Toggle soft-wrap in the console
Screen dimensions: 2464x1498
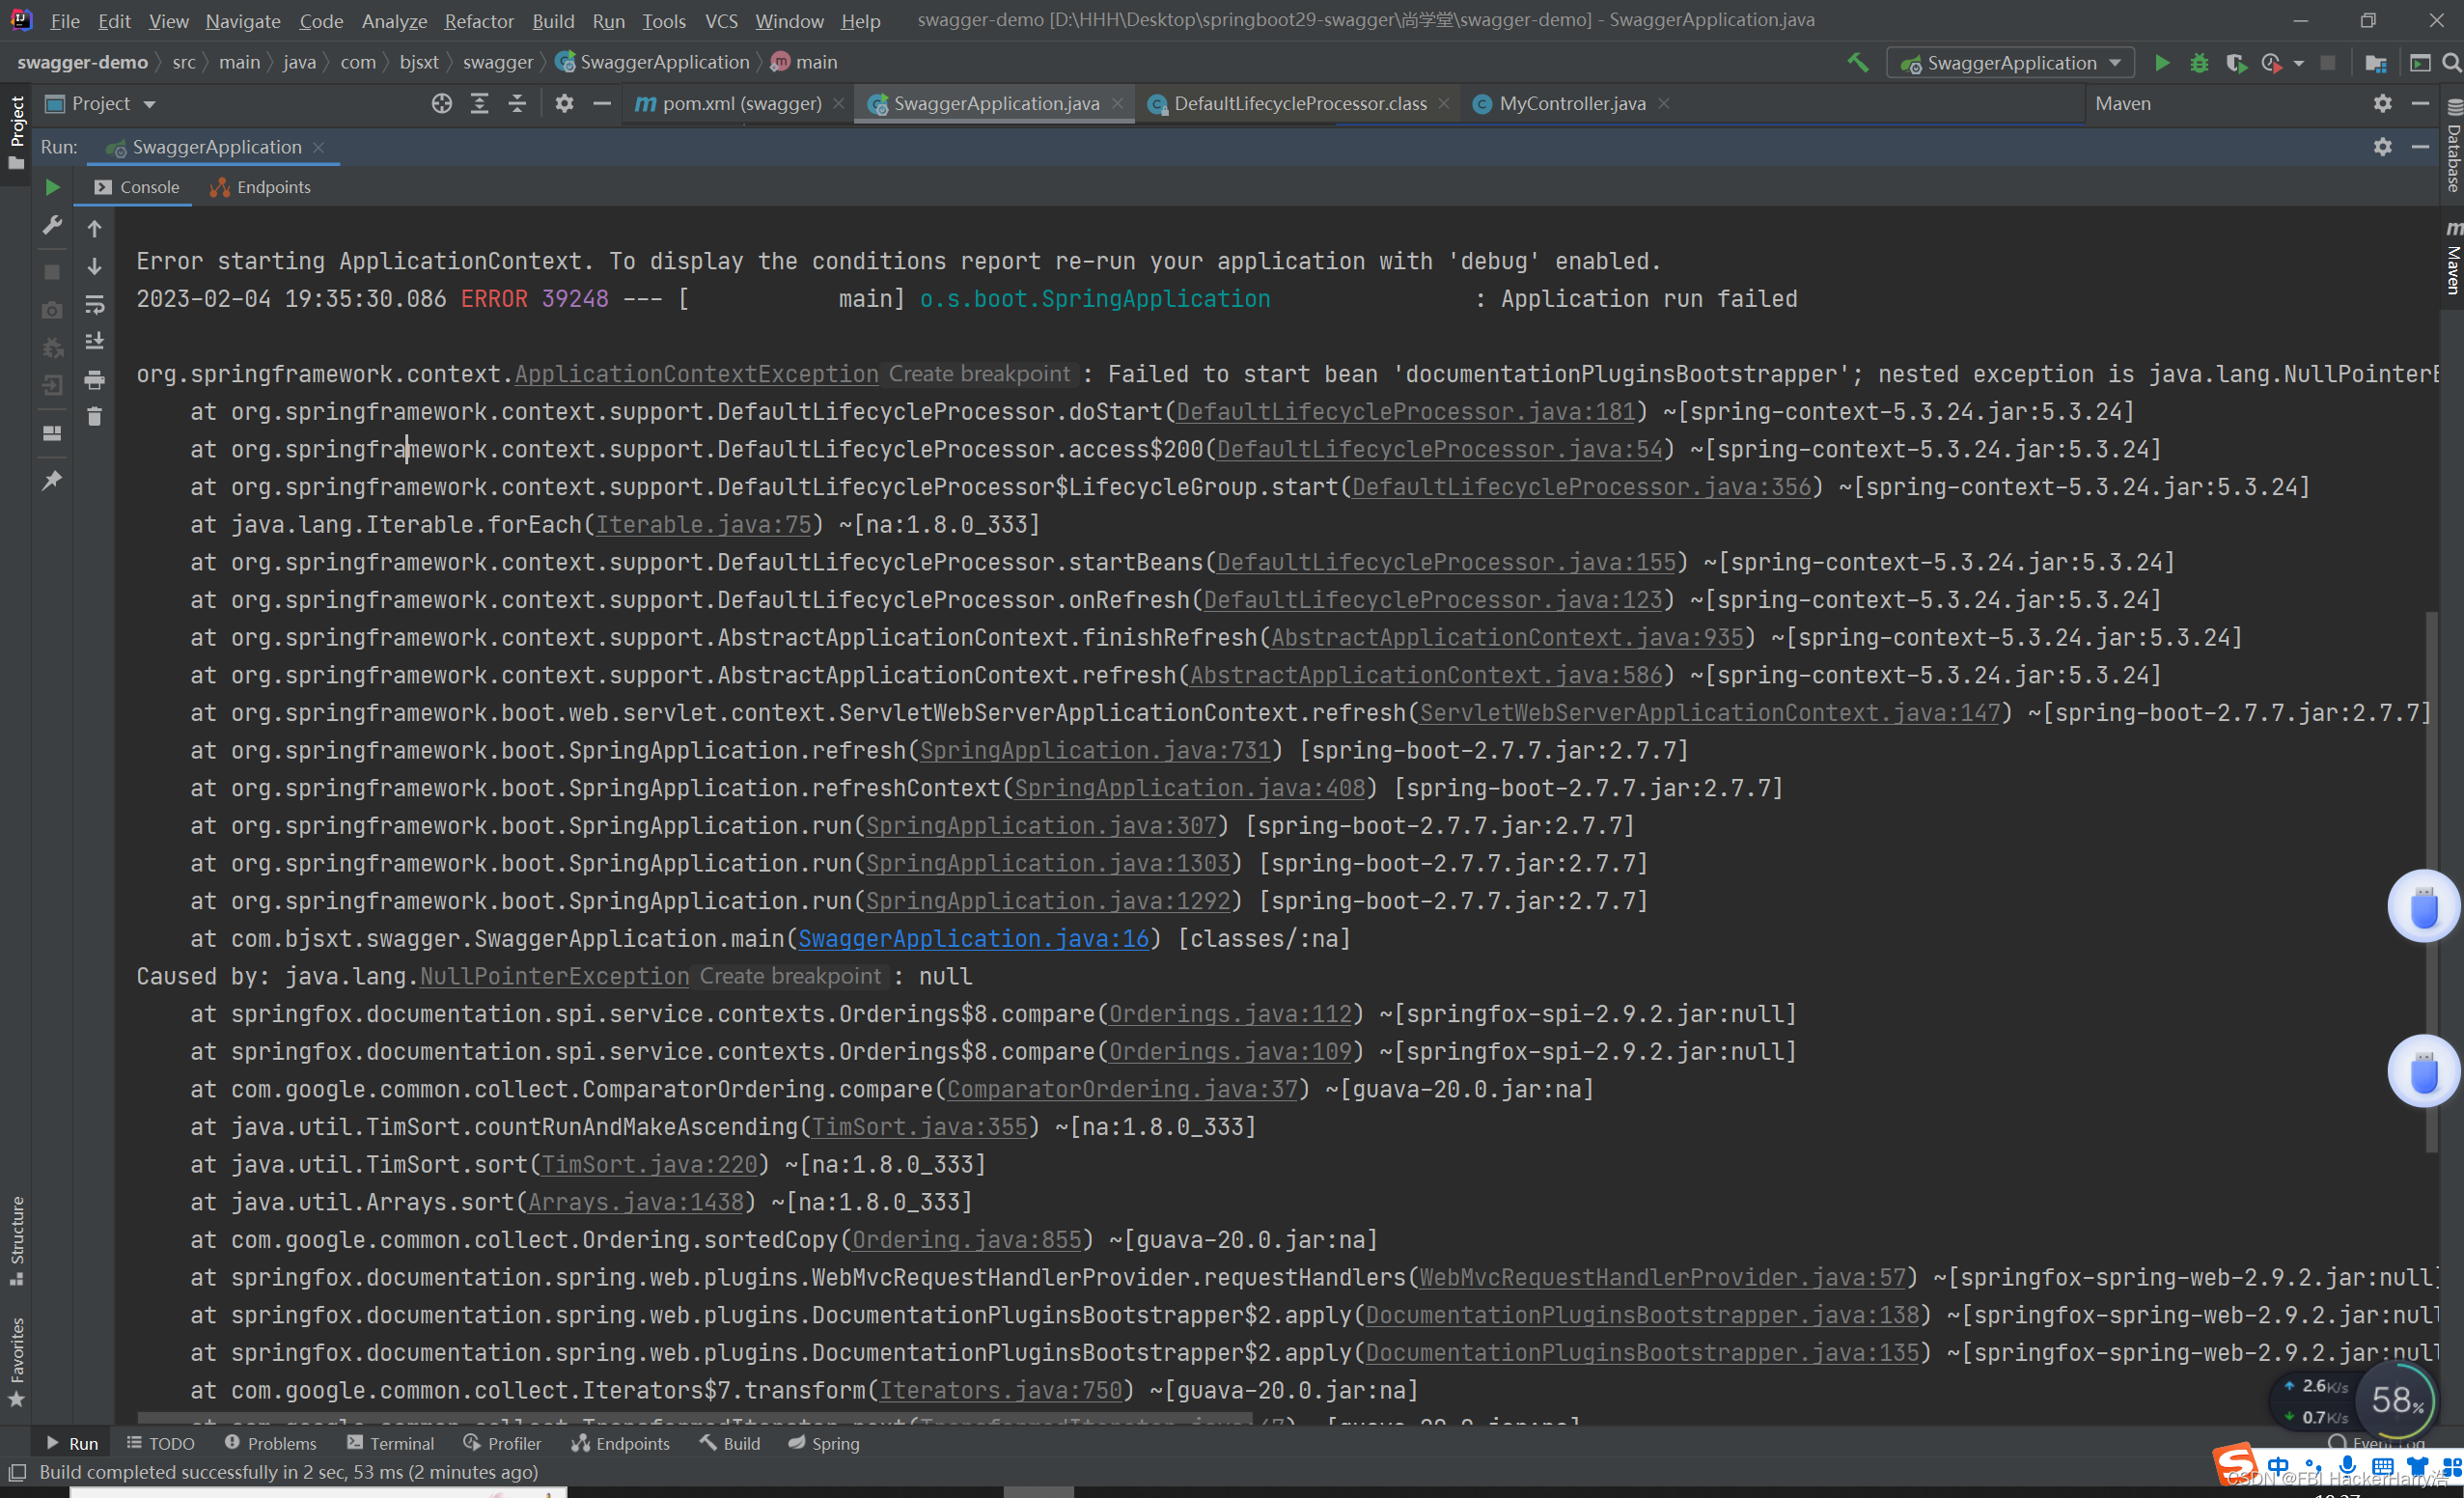click(94, 305)
